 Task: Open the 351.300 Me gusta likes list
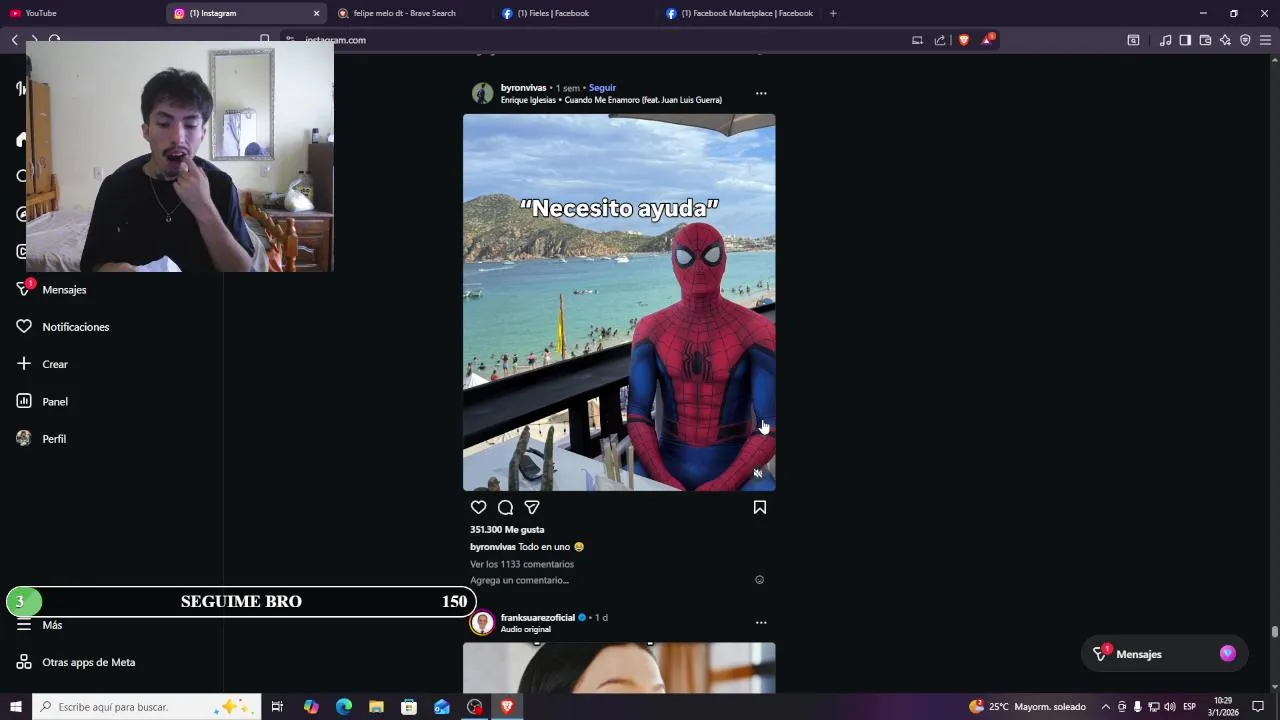(x=507, y=530)
